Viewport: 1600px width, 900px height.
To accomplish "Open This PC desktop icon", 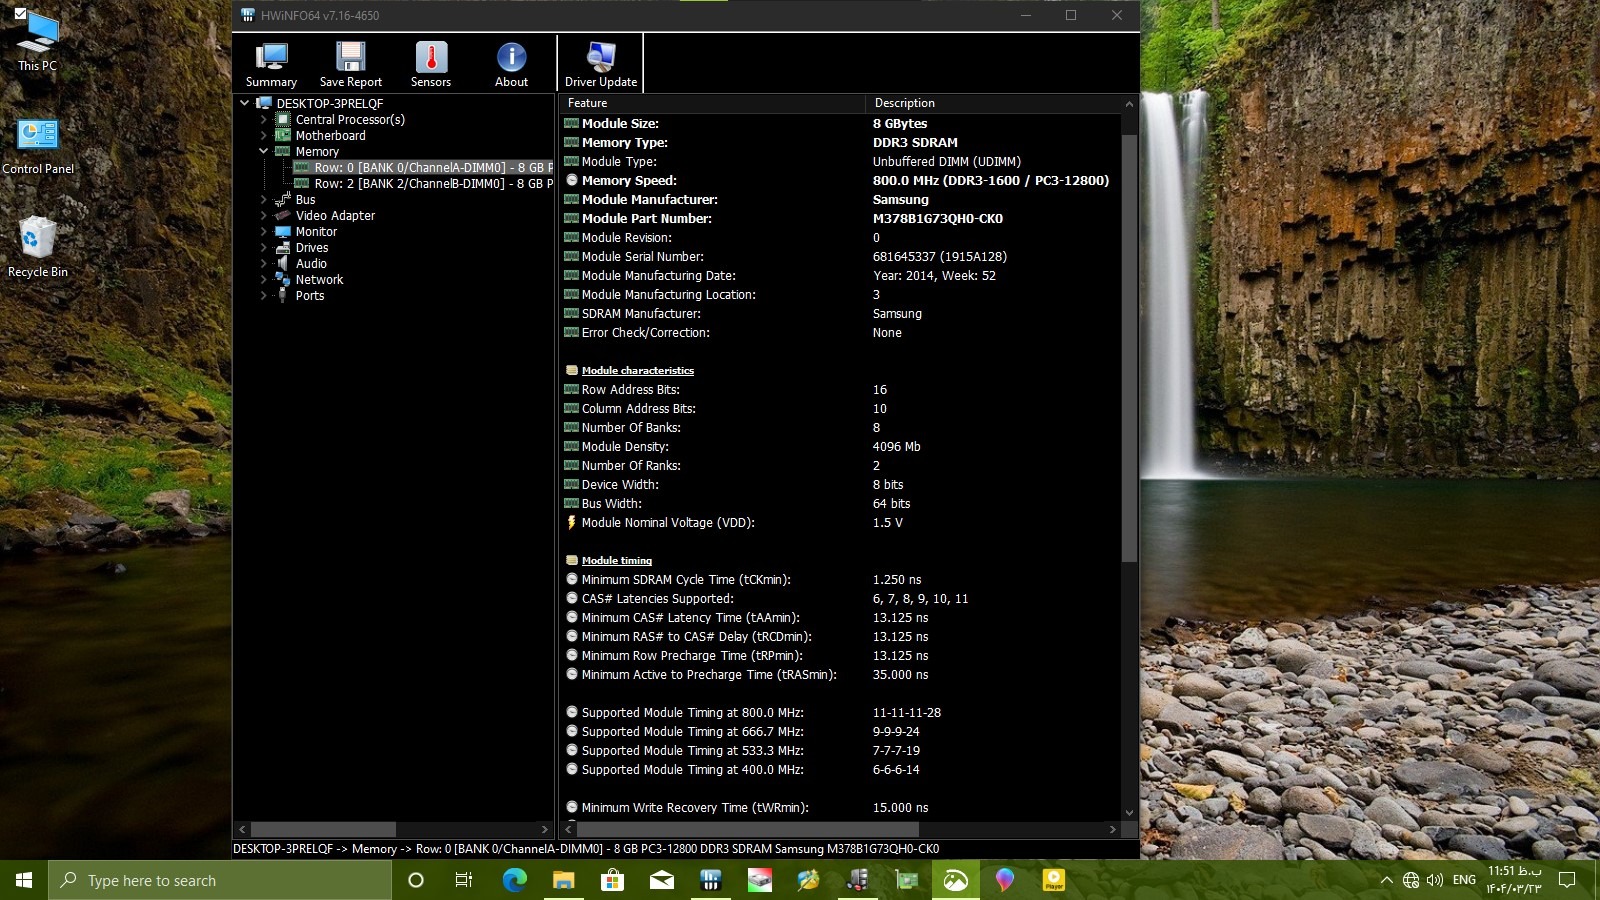I will 38,41.
